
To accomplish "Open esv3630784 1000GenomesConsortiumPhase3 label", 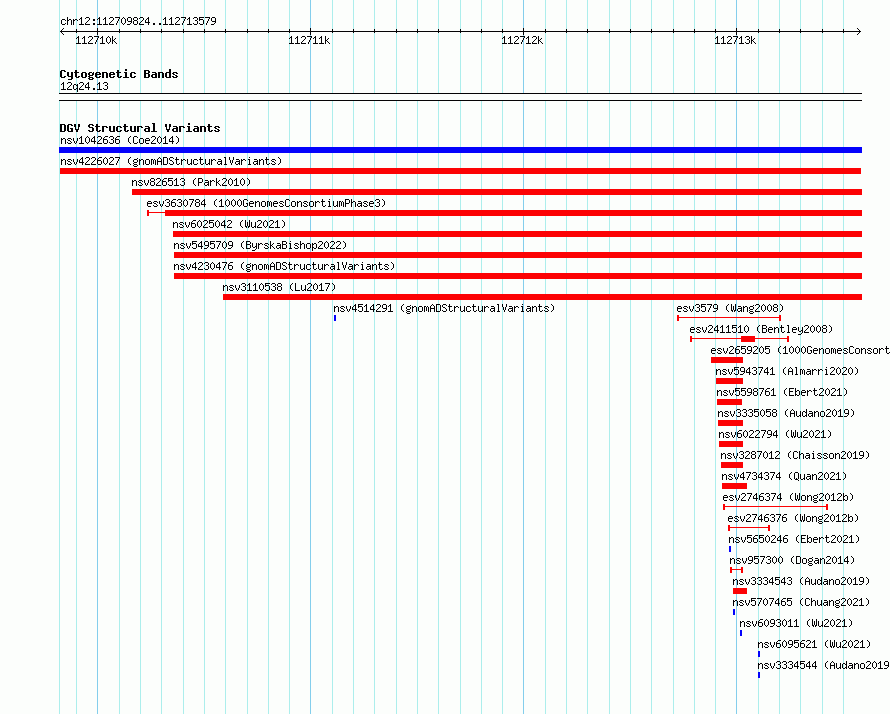I will point(266,203).
